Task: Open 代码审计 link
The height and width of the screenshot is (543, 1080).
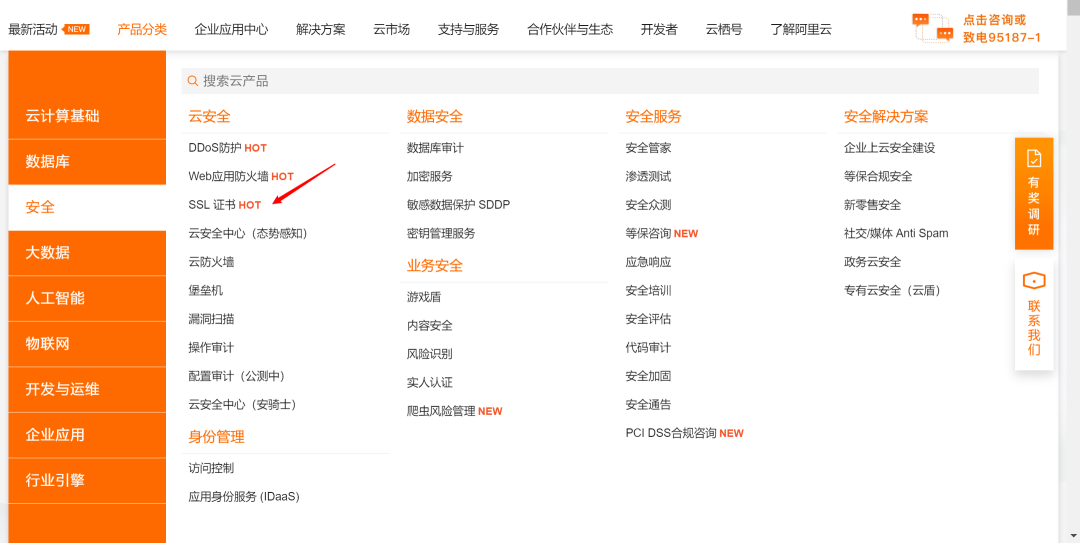Action: coord(648,348)
